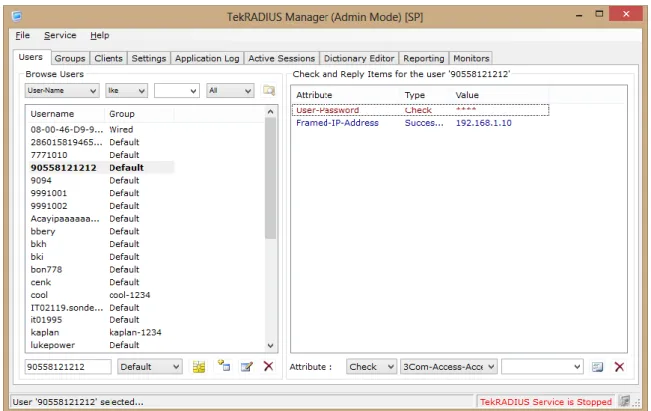Open the File menu

[x=22, y=35]
